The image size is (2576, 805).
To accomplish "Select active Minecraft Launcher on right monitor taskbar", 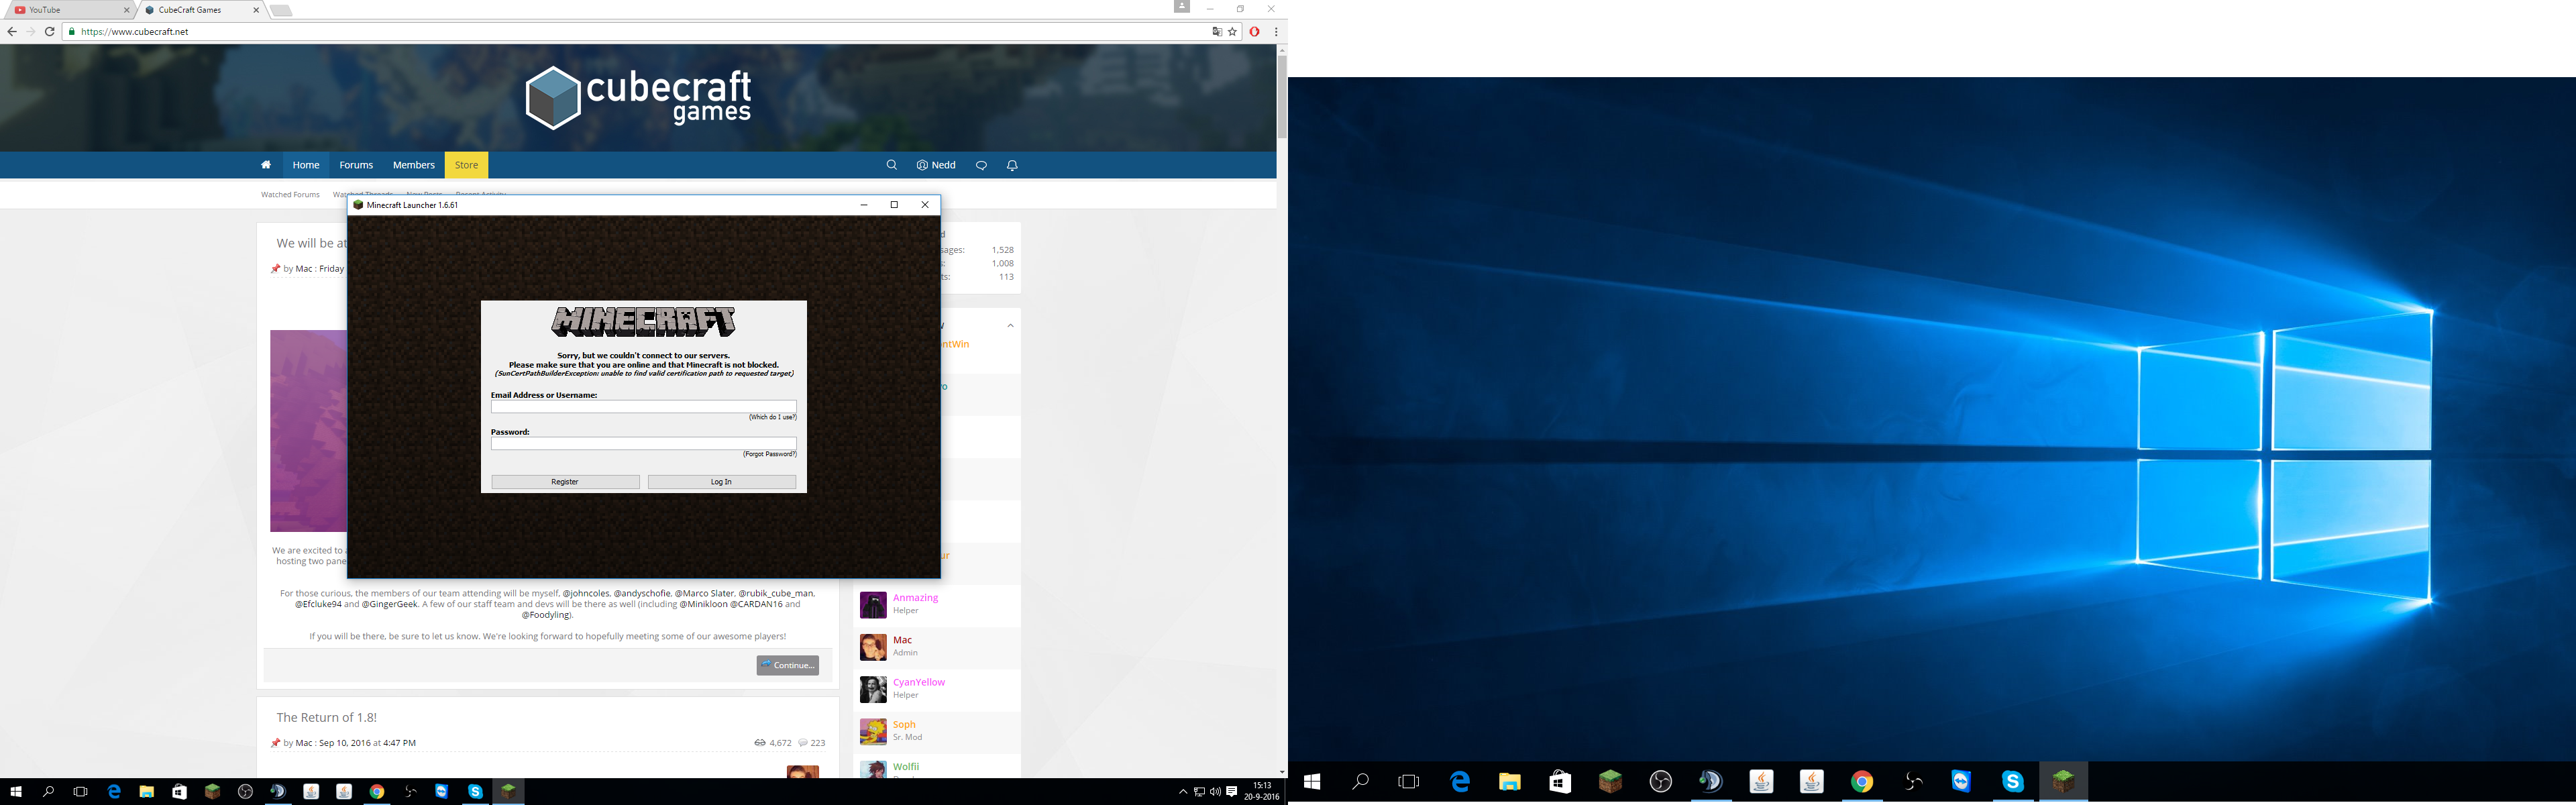I will [2063, 781].
